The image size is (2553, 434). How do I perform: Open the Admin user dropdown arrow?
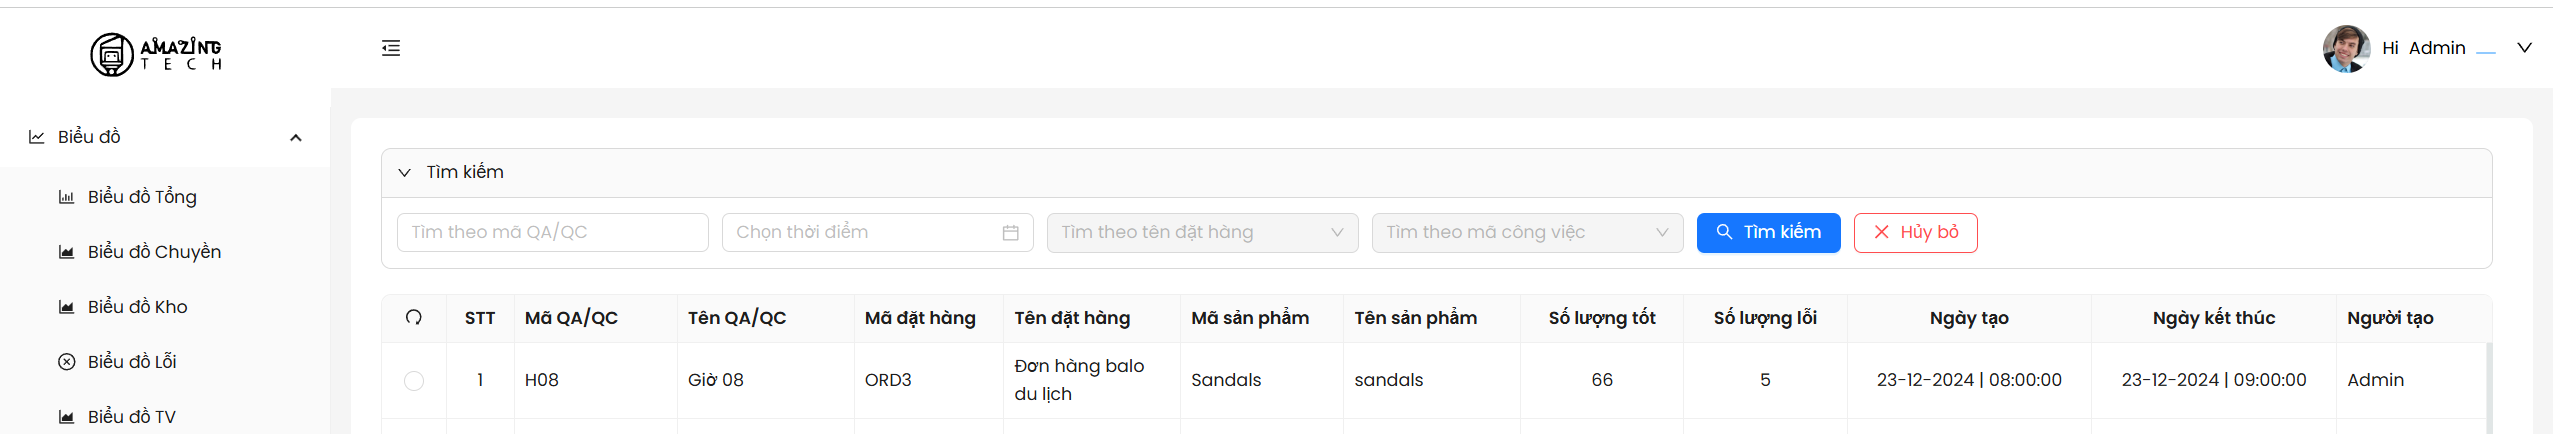pyautogui.click(x=2524, y=48)
